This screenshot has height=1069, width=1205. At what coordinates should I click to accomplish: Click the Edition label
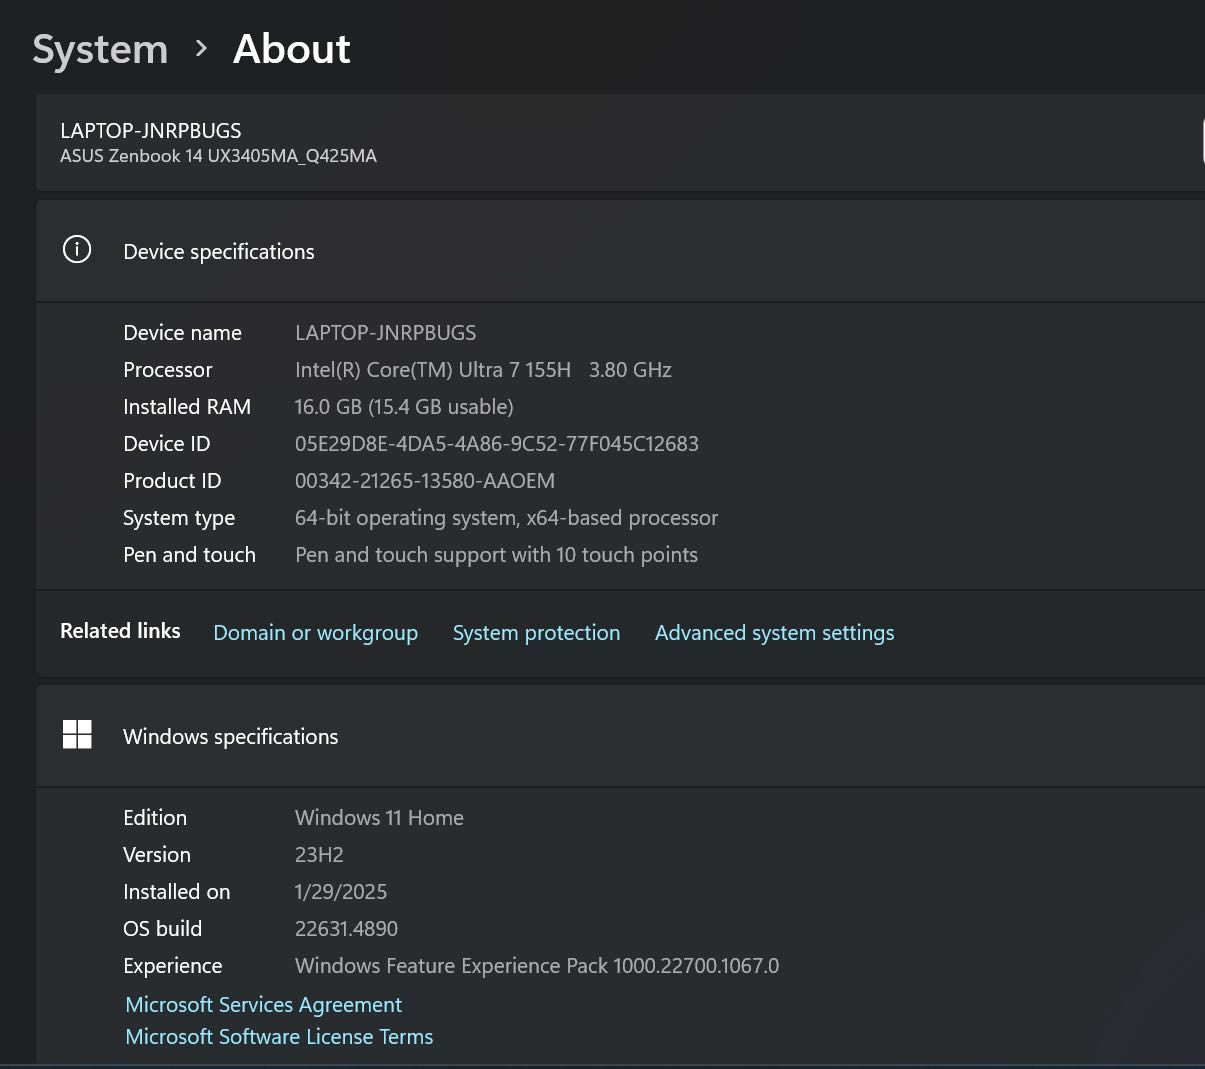pyautogui.click(x=155, y=818)
